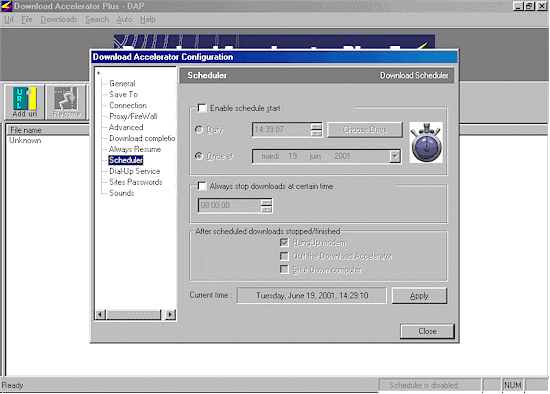Close the DAP main window
The width and height of the screenshot is (550, 394).
click(542, 6)
